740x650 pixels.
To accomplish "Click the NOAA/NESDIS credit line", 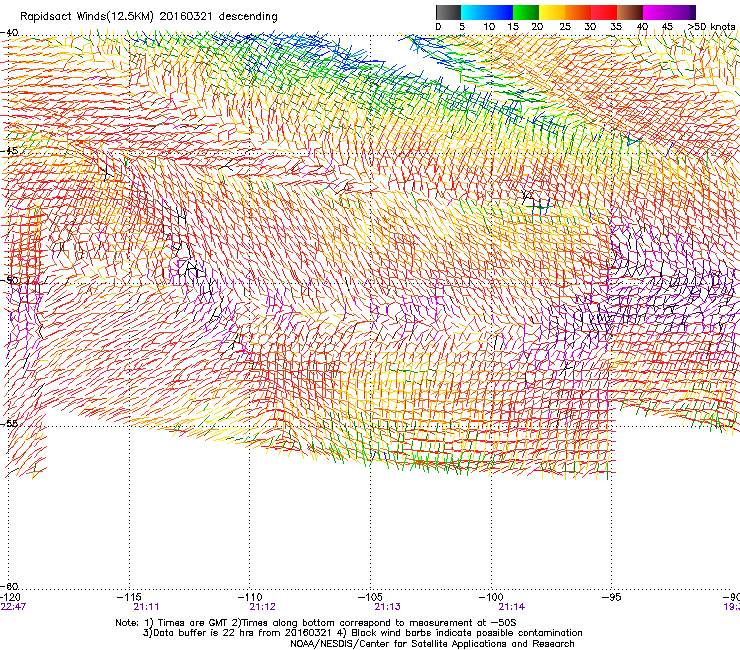I will pos(432,644).
